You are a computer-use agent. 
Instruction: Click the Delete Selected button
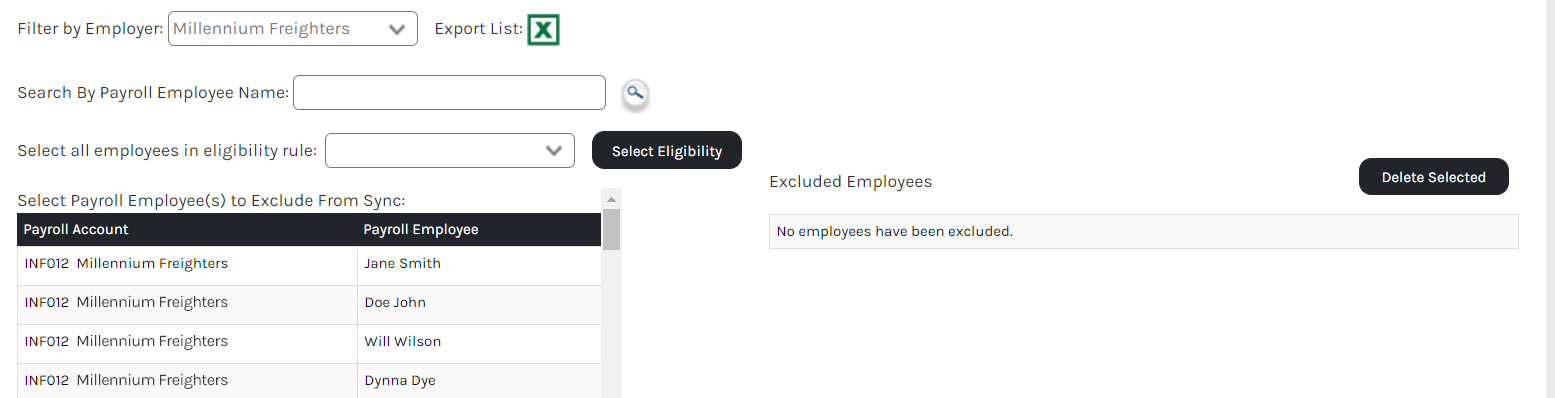1434,176
